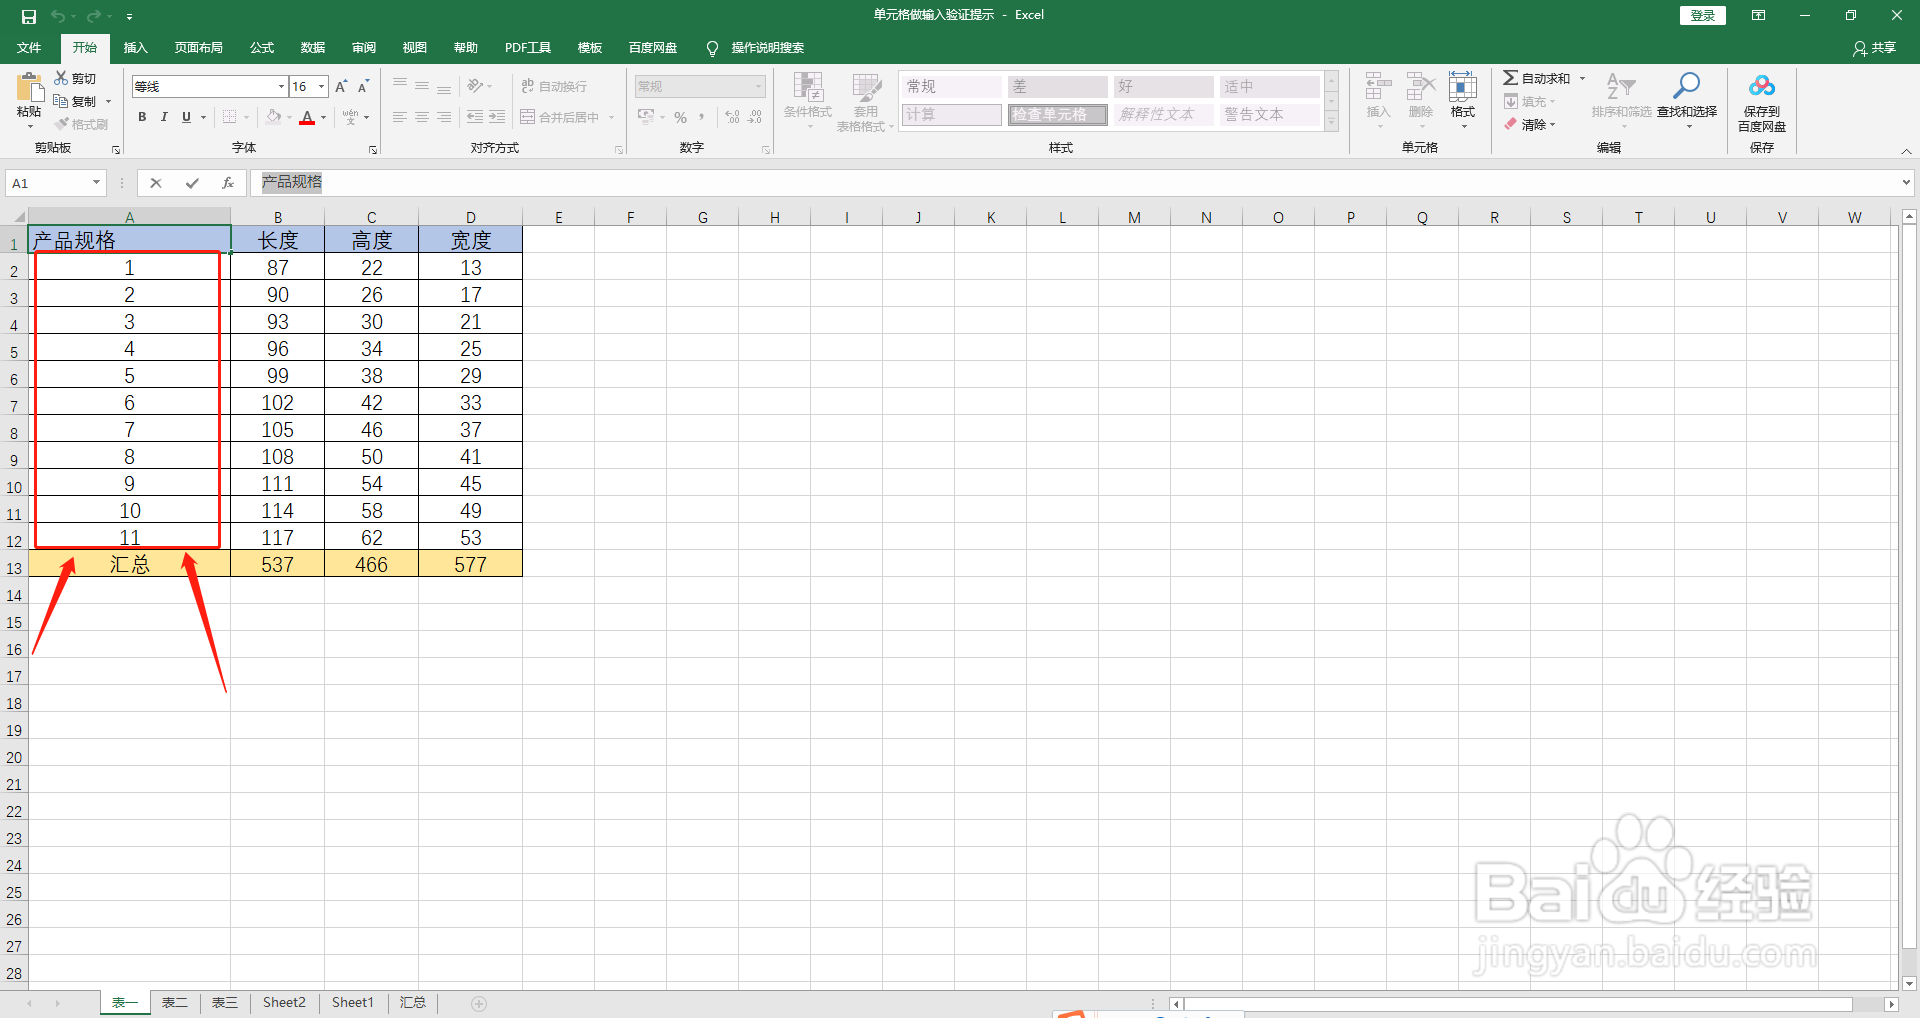Viewport: 1920px width, 1018px height.
Task: Apply the 检查单元格 cell style
Action: tap(1057, 115)
